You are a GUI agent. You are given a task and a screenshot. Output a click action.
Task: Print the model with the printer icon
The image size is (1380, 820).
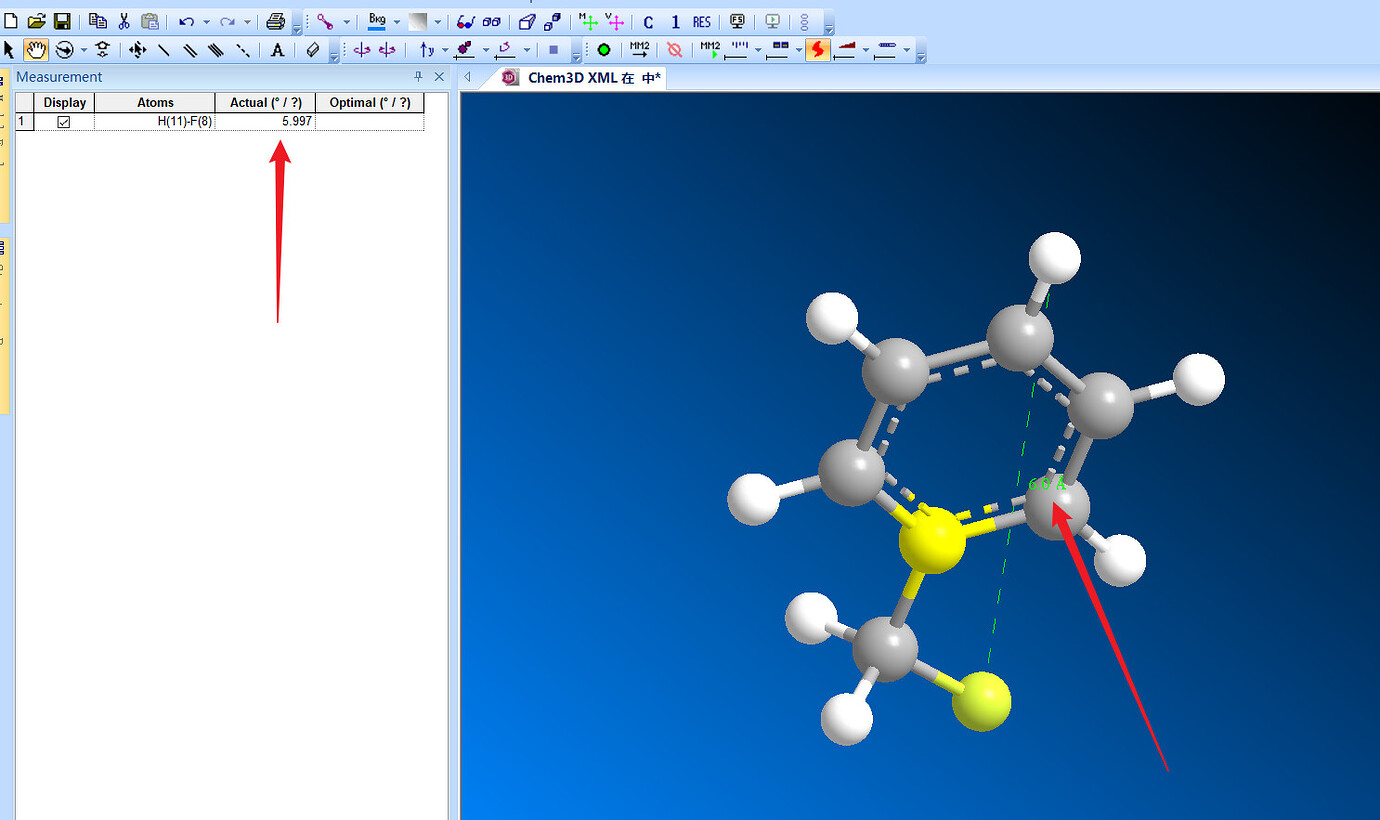(x=276, y=21)
